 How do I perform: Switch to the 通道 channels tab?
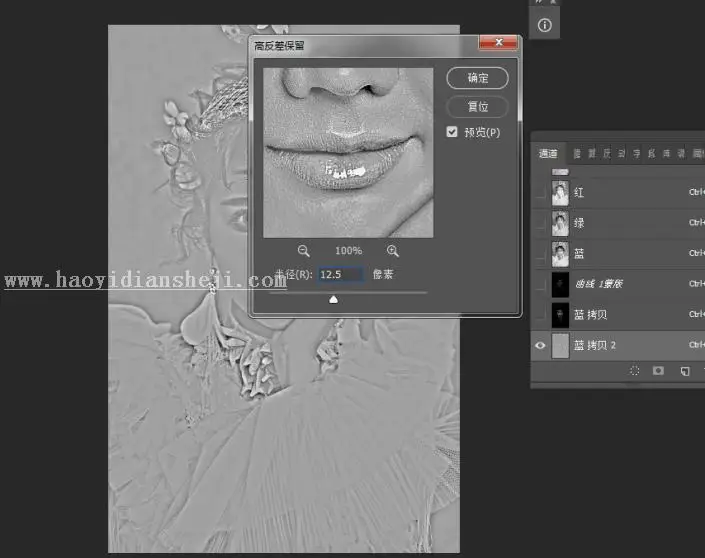point(548,154)
